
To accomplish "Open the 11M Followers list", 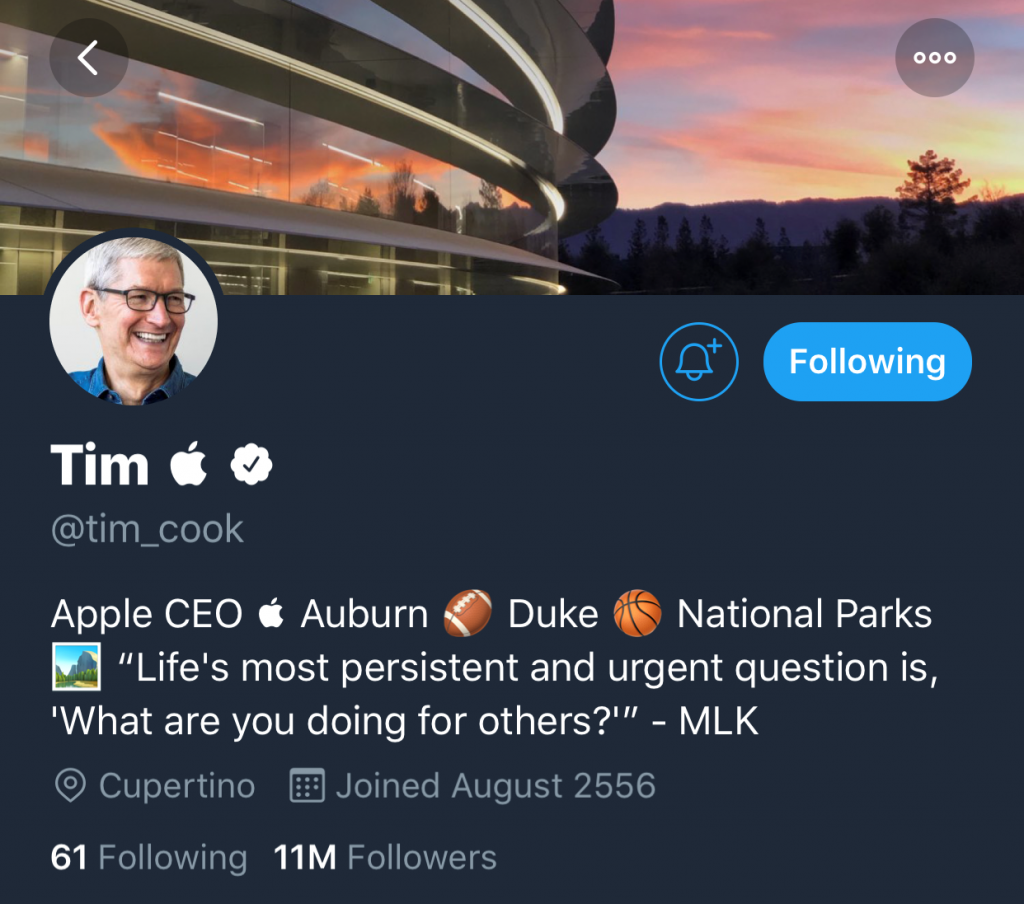I will 384,857.
